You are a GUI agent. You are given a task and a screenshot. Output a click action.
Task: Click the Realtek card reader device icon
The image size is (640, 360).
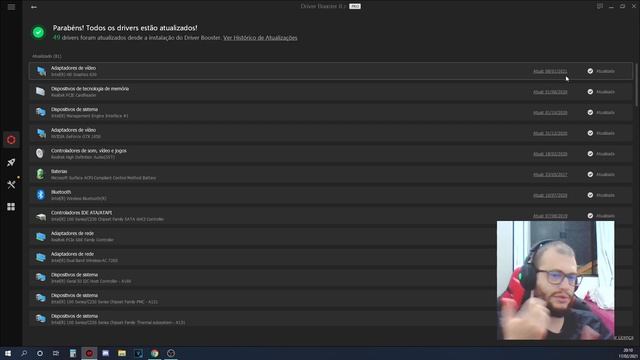point(40,91)
